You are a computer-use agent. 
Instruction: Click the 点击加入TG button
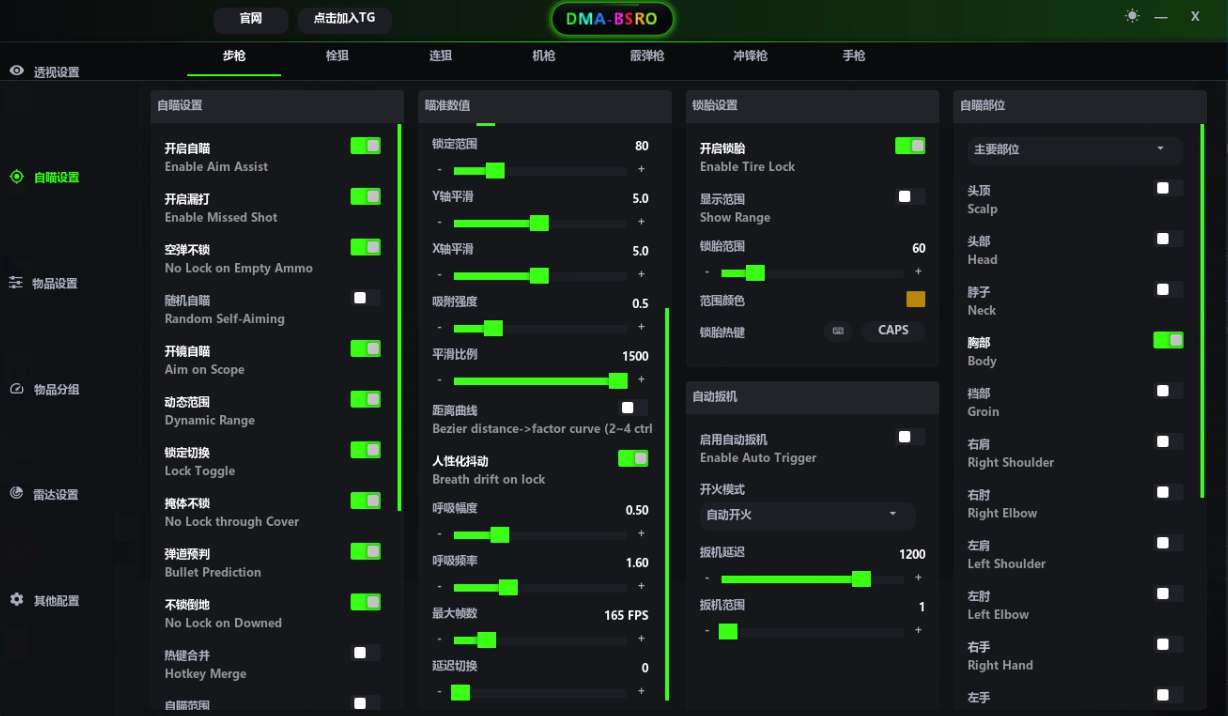[345, 19]
